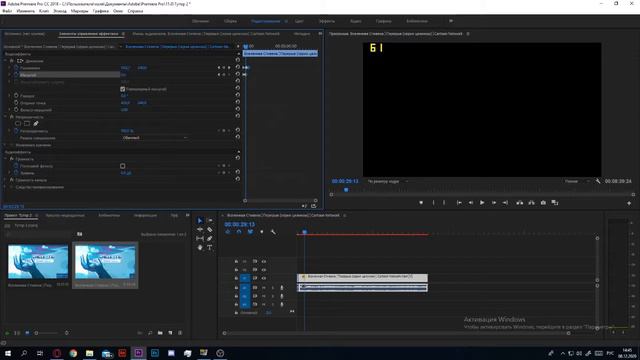The width and height of the screenshot is (640, 360).
Task: Switch to the Цвет workspace tab
Action: [x=299, y=21]
